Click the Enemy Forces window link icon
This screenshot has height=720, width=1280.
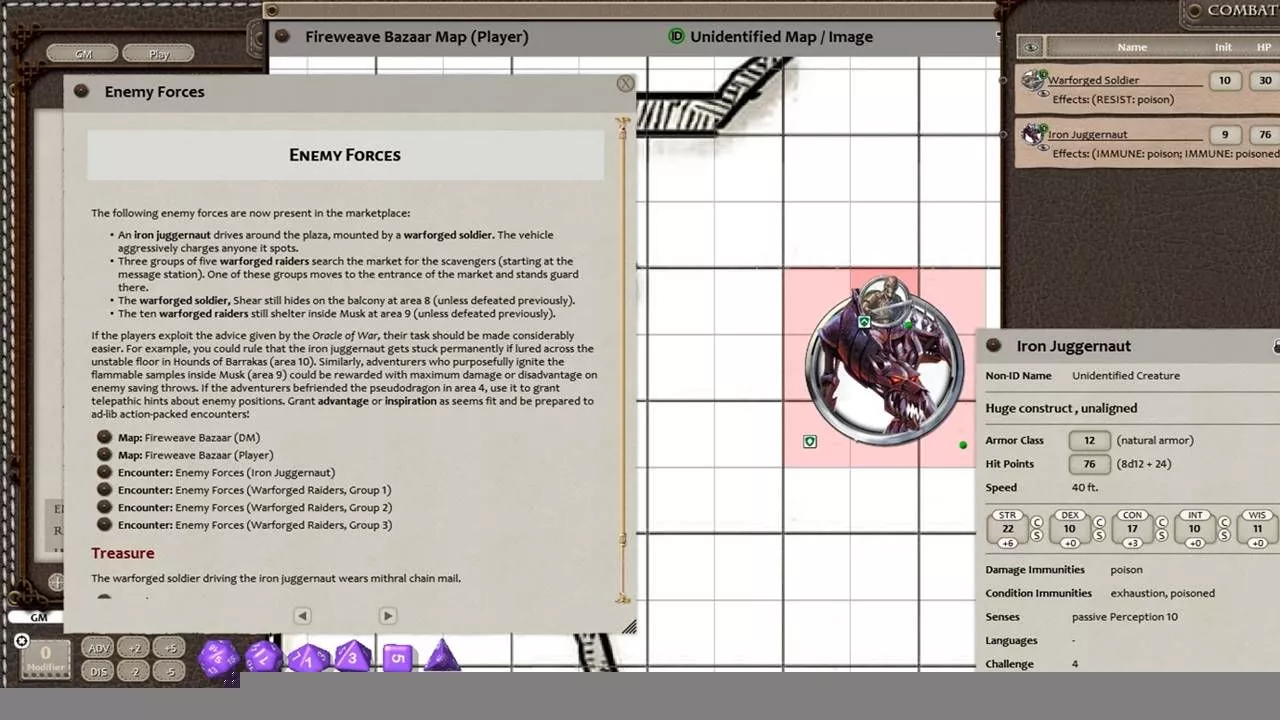[x=81, y=91]
